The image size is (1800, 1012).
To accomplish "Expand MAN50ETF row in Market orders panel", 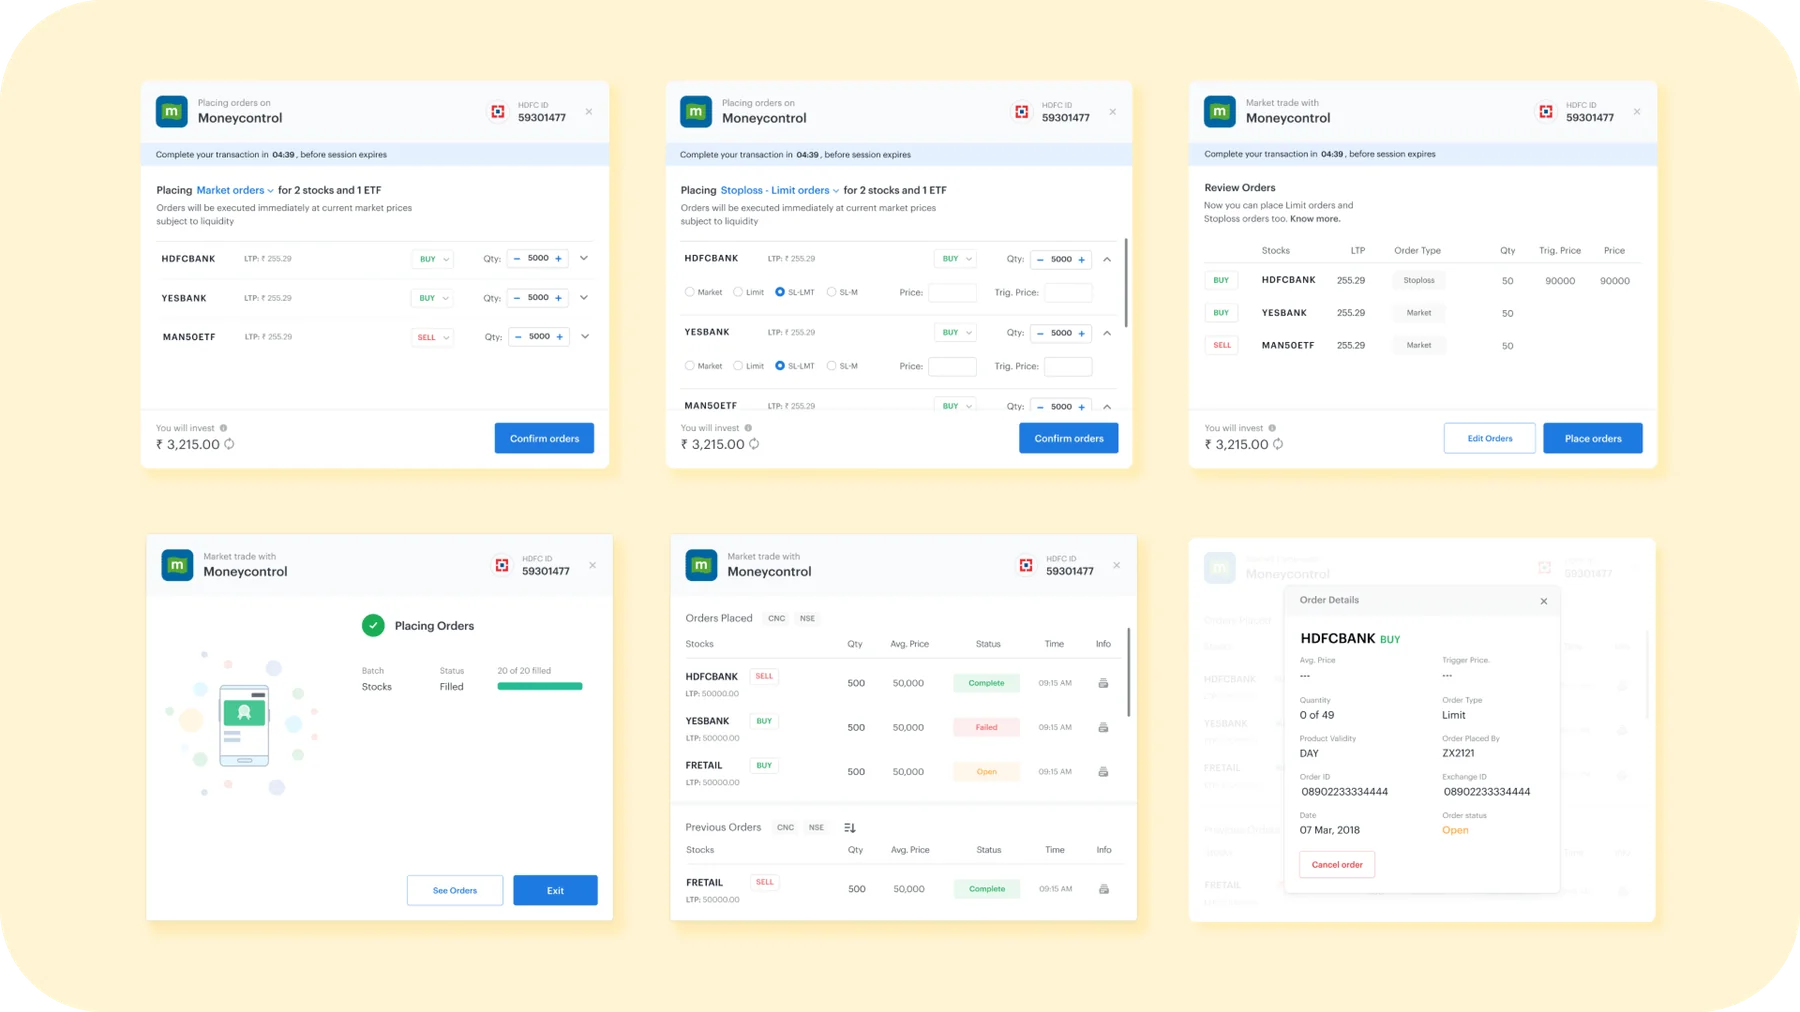I will pos(585,337).
